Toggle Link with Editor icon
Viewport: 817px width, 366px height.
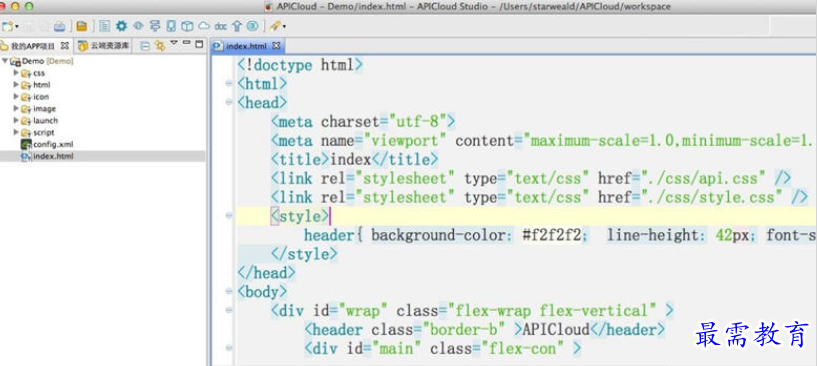(x=159, y=46)
